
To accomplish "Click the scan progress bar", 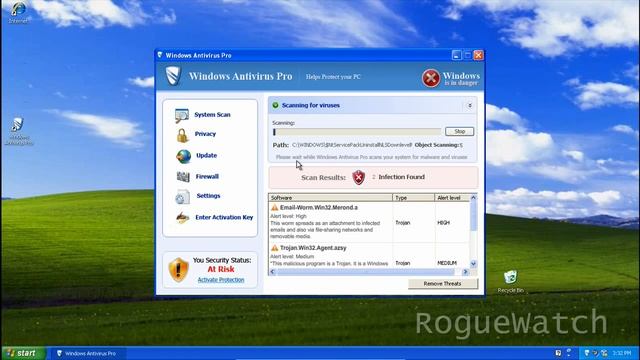I will coord(357,132).
